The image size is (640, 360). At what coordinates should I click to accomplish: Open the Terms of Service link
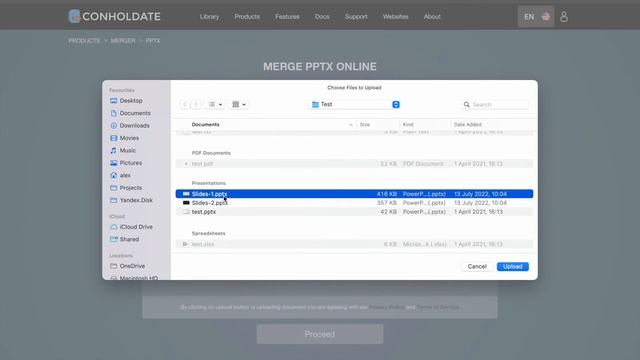pyautogui.click(x=438, y=307)
